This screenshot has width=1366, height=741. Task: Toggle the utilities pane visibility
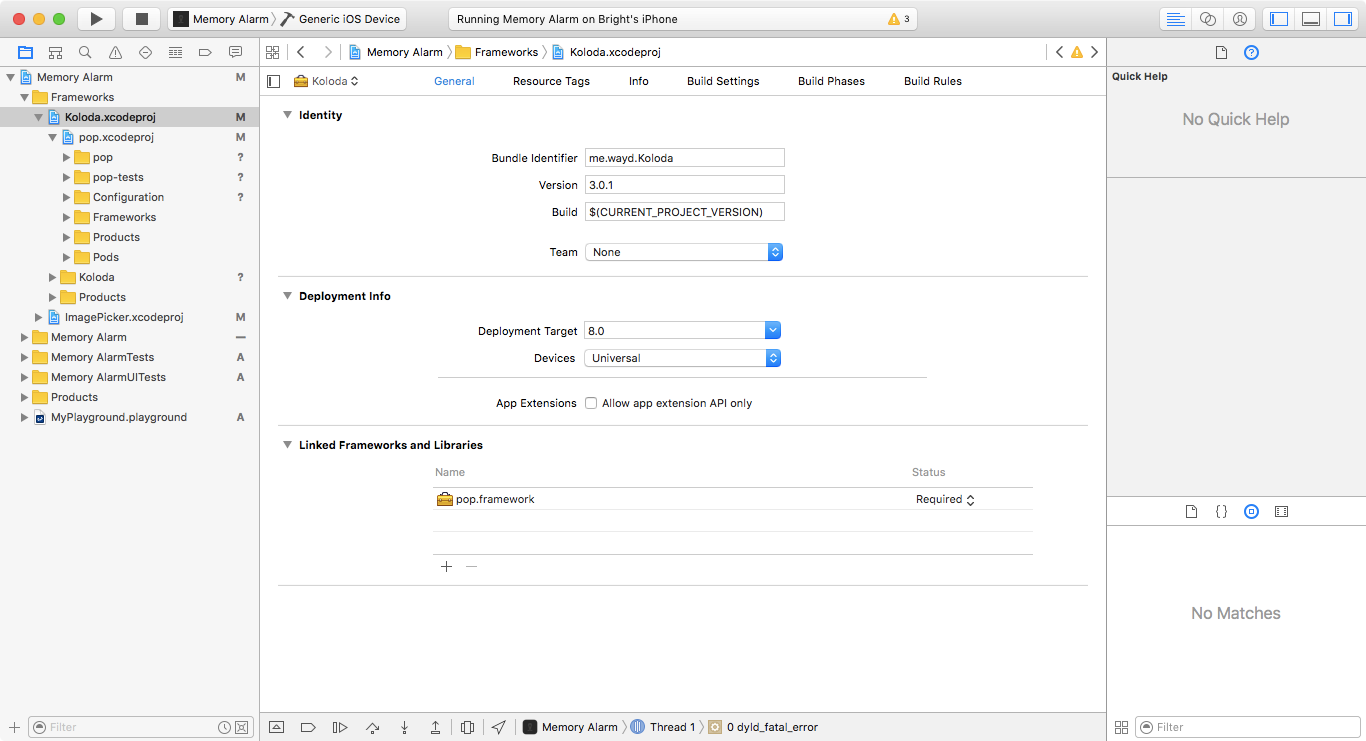[x=1341, y=19]
